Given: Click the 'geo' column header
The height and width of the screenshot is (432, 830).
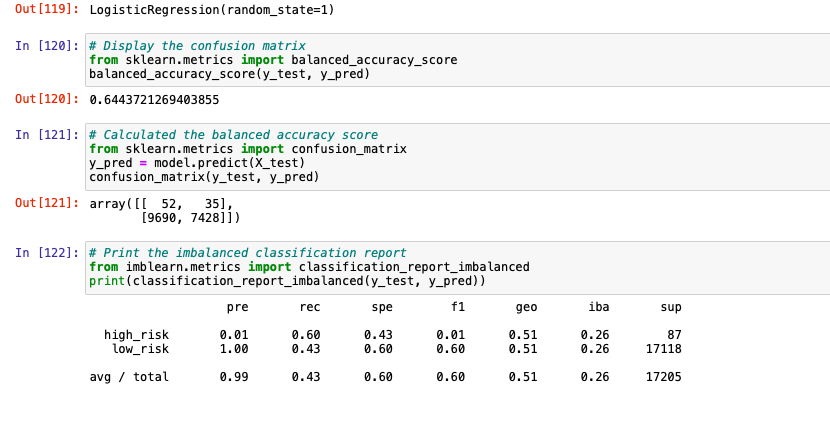Looking at the screenshot, I should (526, 308).
